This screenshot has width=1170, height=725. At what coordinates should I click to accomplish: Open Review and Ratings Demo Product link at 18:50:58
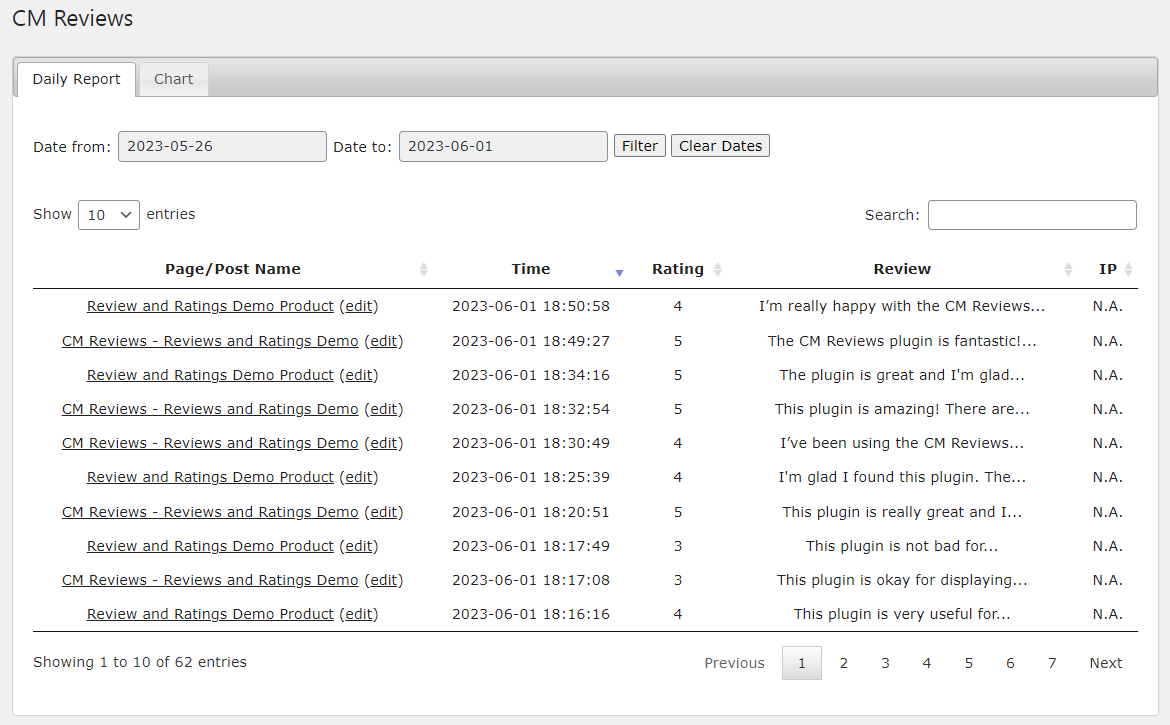pos(210,306)
